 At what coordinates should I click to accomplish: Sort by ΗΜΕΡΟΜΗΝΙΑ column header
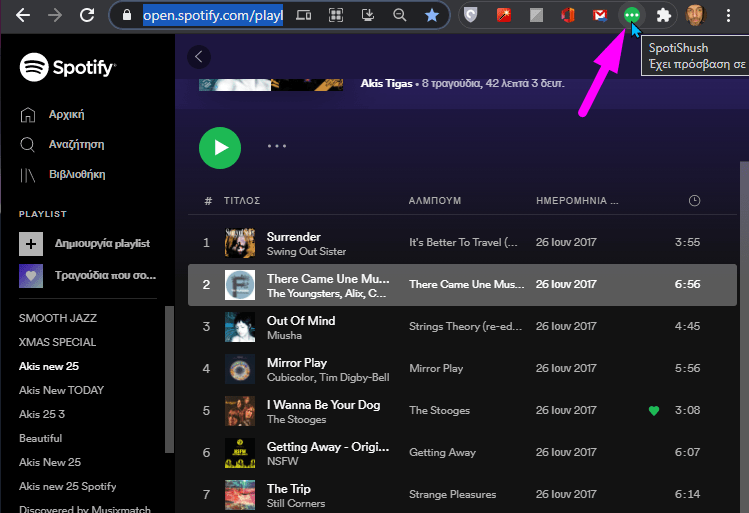(x=577, y=201)
